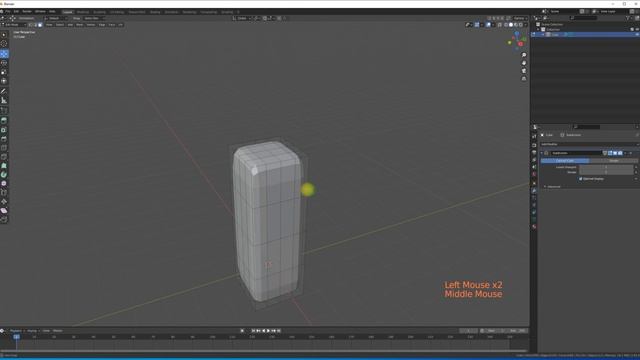The width and height of the screenshot is (640, 360).
Task: Remove the Subdivision modifier
Action: click(x=631, y=153)
